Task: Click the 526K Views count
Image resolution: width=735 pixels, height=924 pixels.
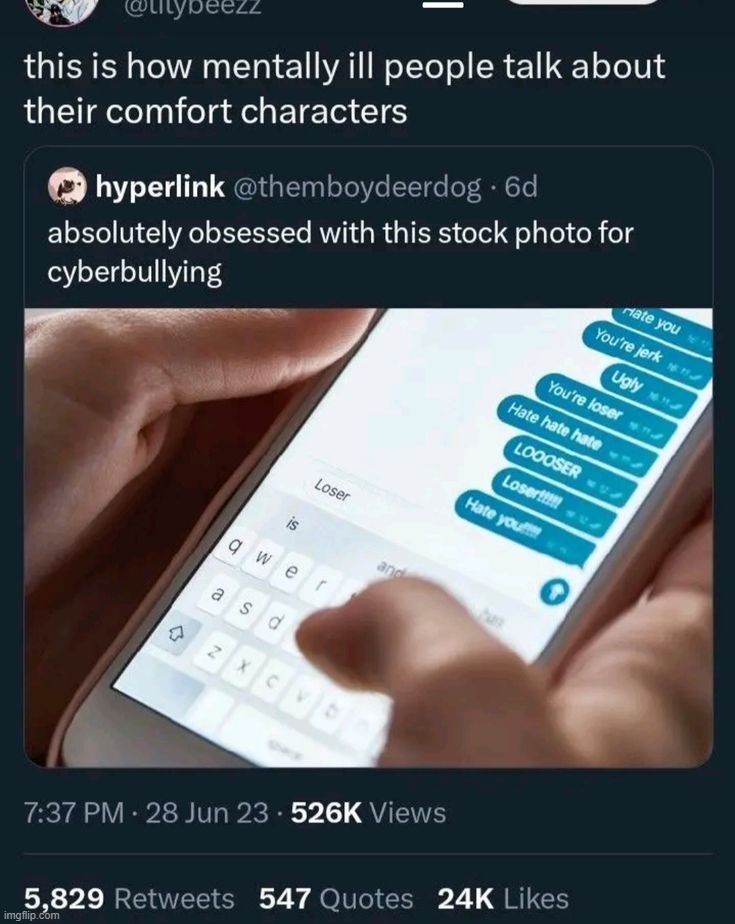Action: pyautogui.click(x=368, y=813)
